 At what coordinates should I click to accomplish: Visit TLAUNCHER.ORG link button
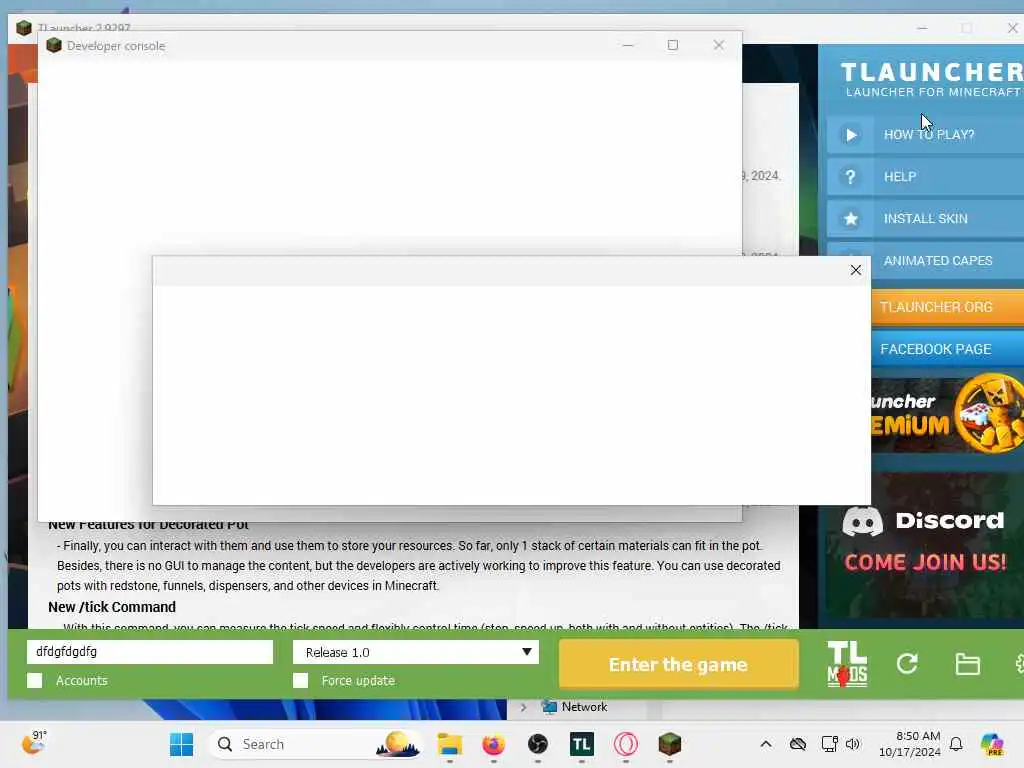pyautogui.click(x=948, y=307)
